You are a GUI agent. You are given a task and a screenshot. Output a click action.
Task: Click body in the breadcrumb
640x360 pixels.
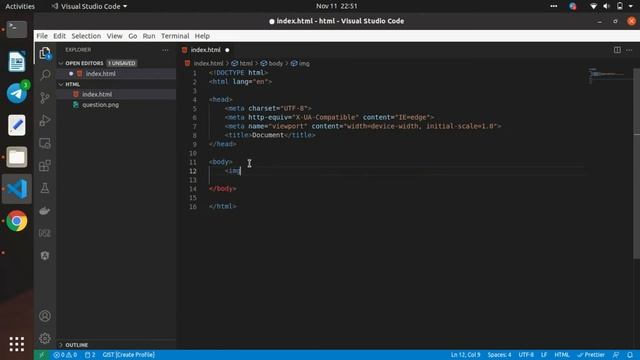[x=276, y=64]
